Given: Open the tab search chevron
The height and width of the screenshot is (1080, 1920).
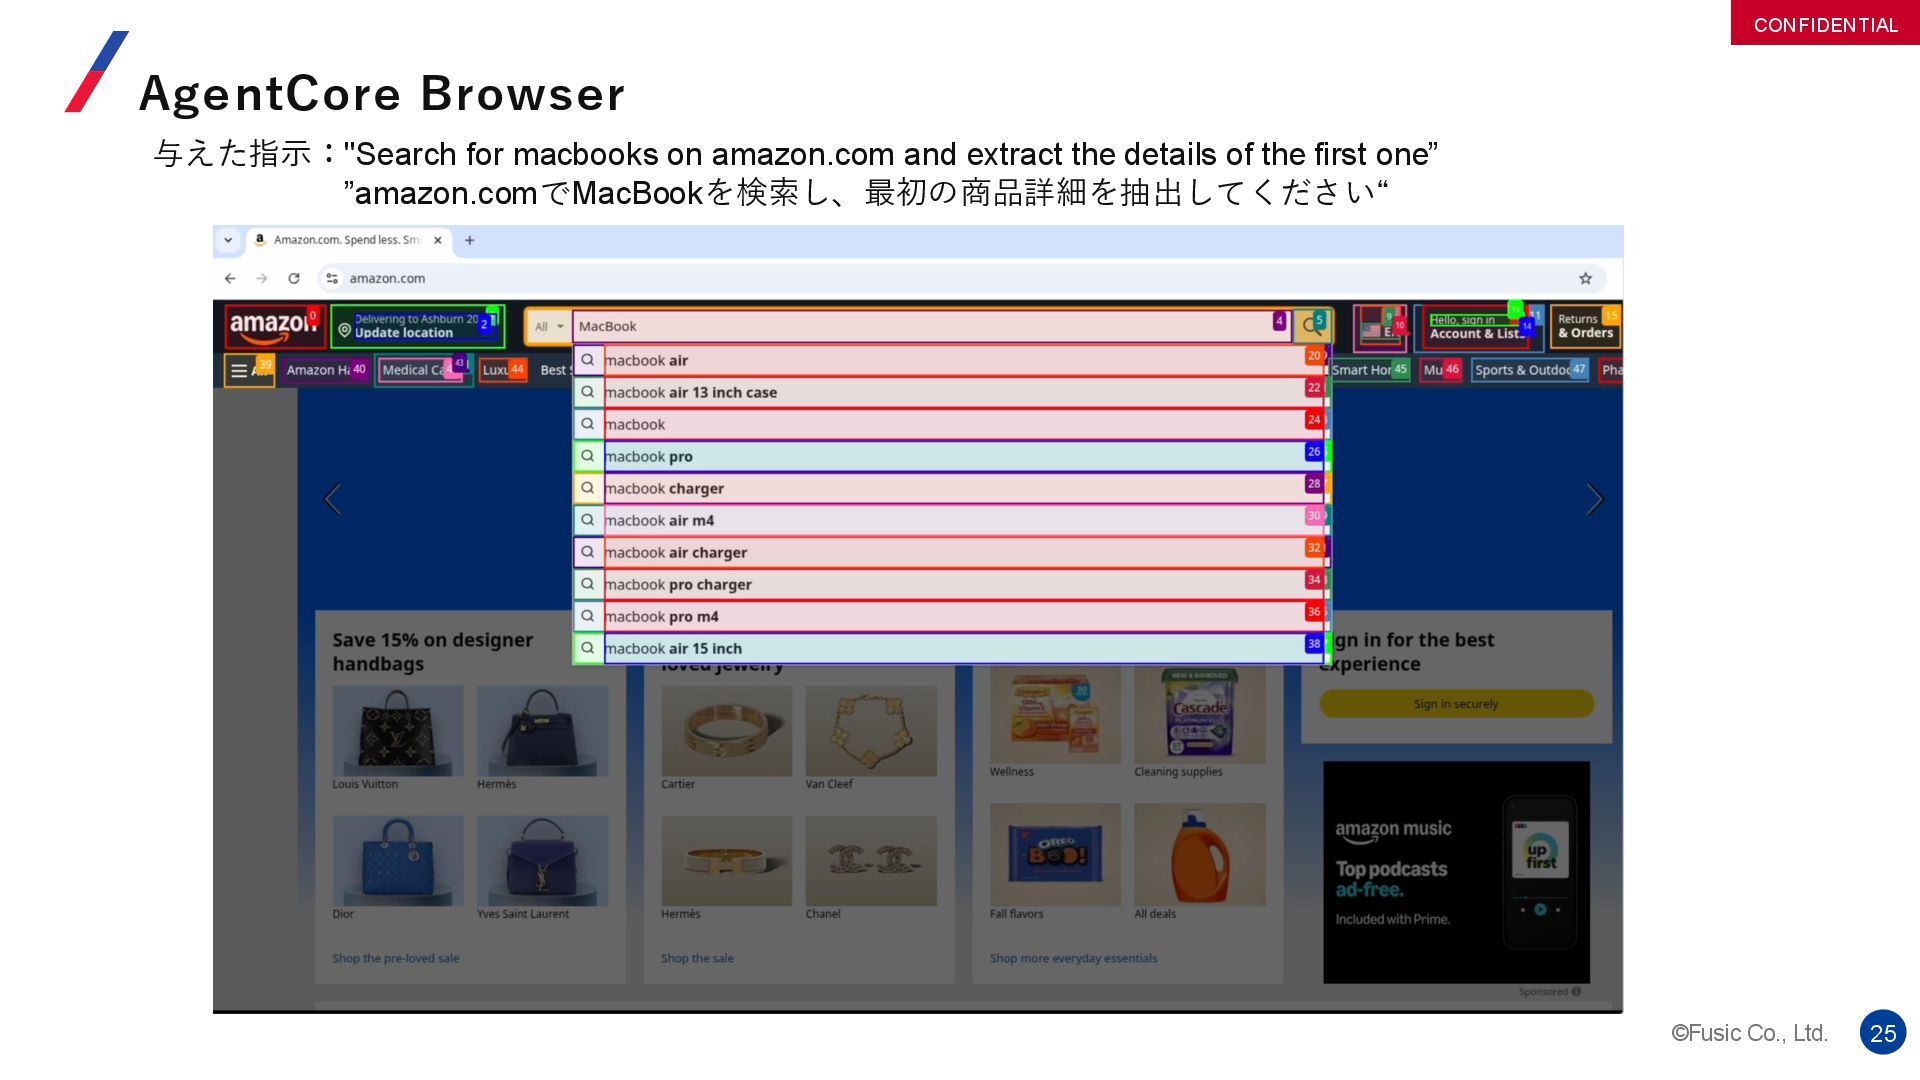Looking at the screenshot, I should [228, 240].
